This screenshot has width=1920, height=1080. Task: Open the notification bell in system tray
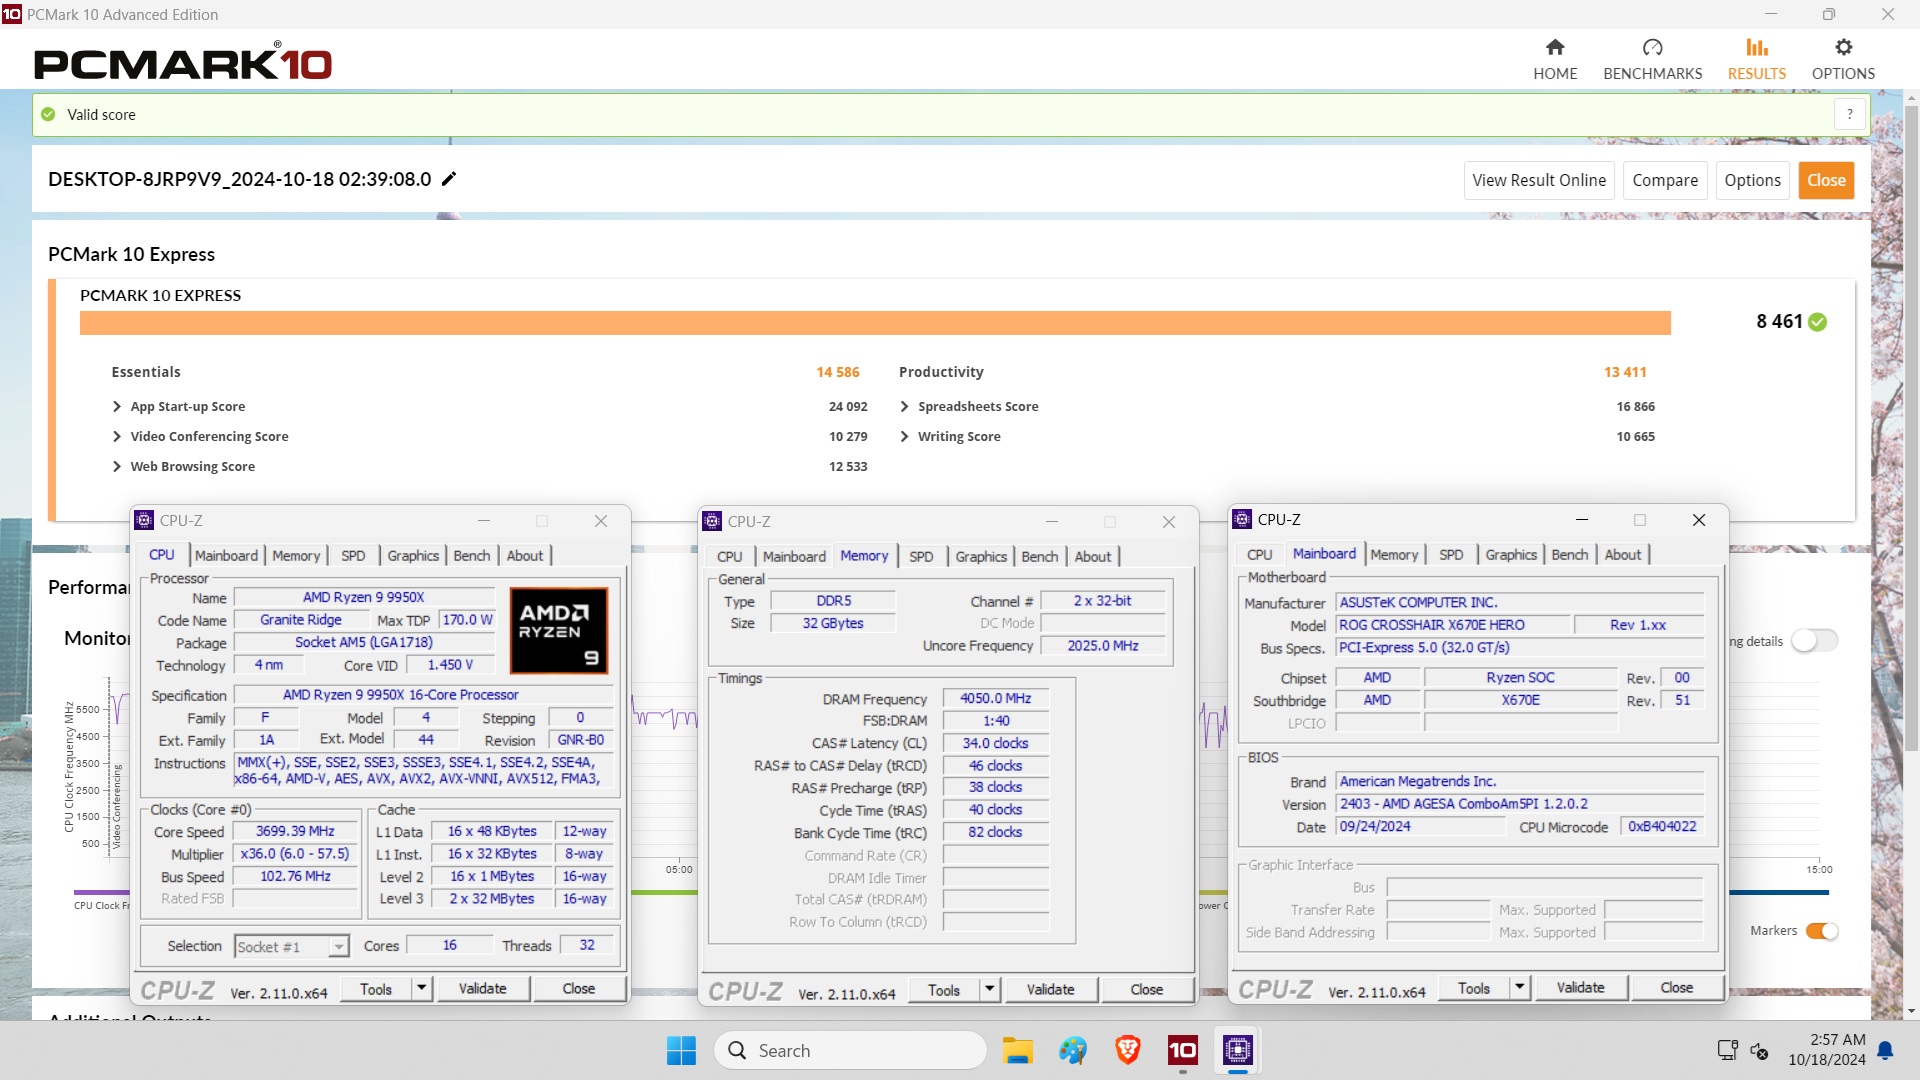[1885, 1050]
